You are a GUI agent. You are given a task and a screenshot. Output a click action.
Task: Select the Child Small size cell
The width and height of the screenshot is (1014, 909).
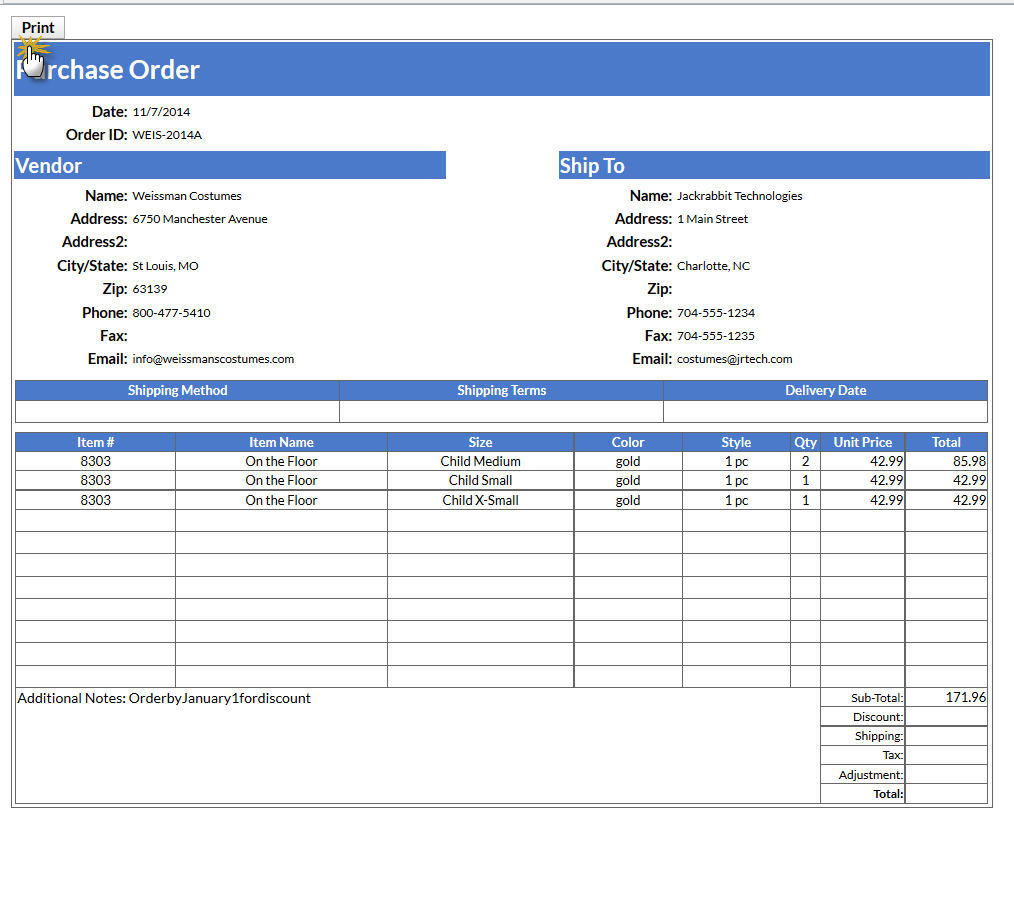(480, 481)
